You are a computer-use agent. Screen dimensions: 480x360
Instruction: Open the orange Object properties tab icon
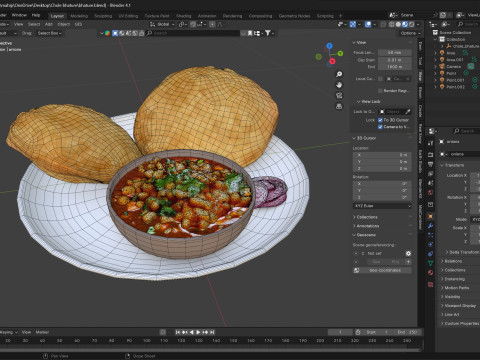coord(431,216)
